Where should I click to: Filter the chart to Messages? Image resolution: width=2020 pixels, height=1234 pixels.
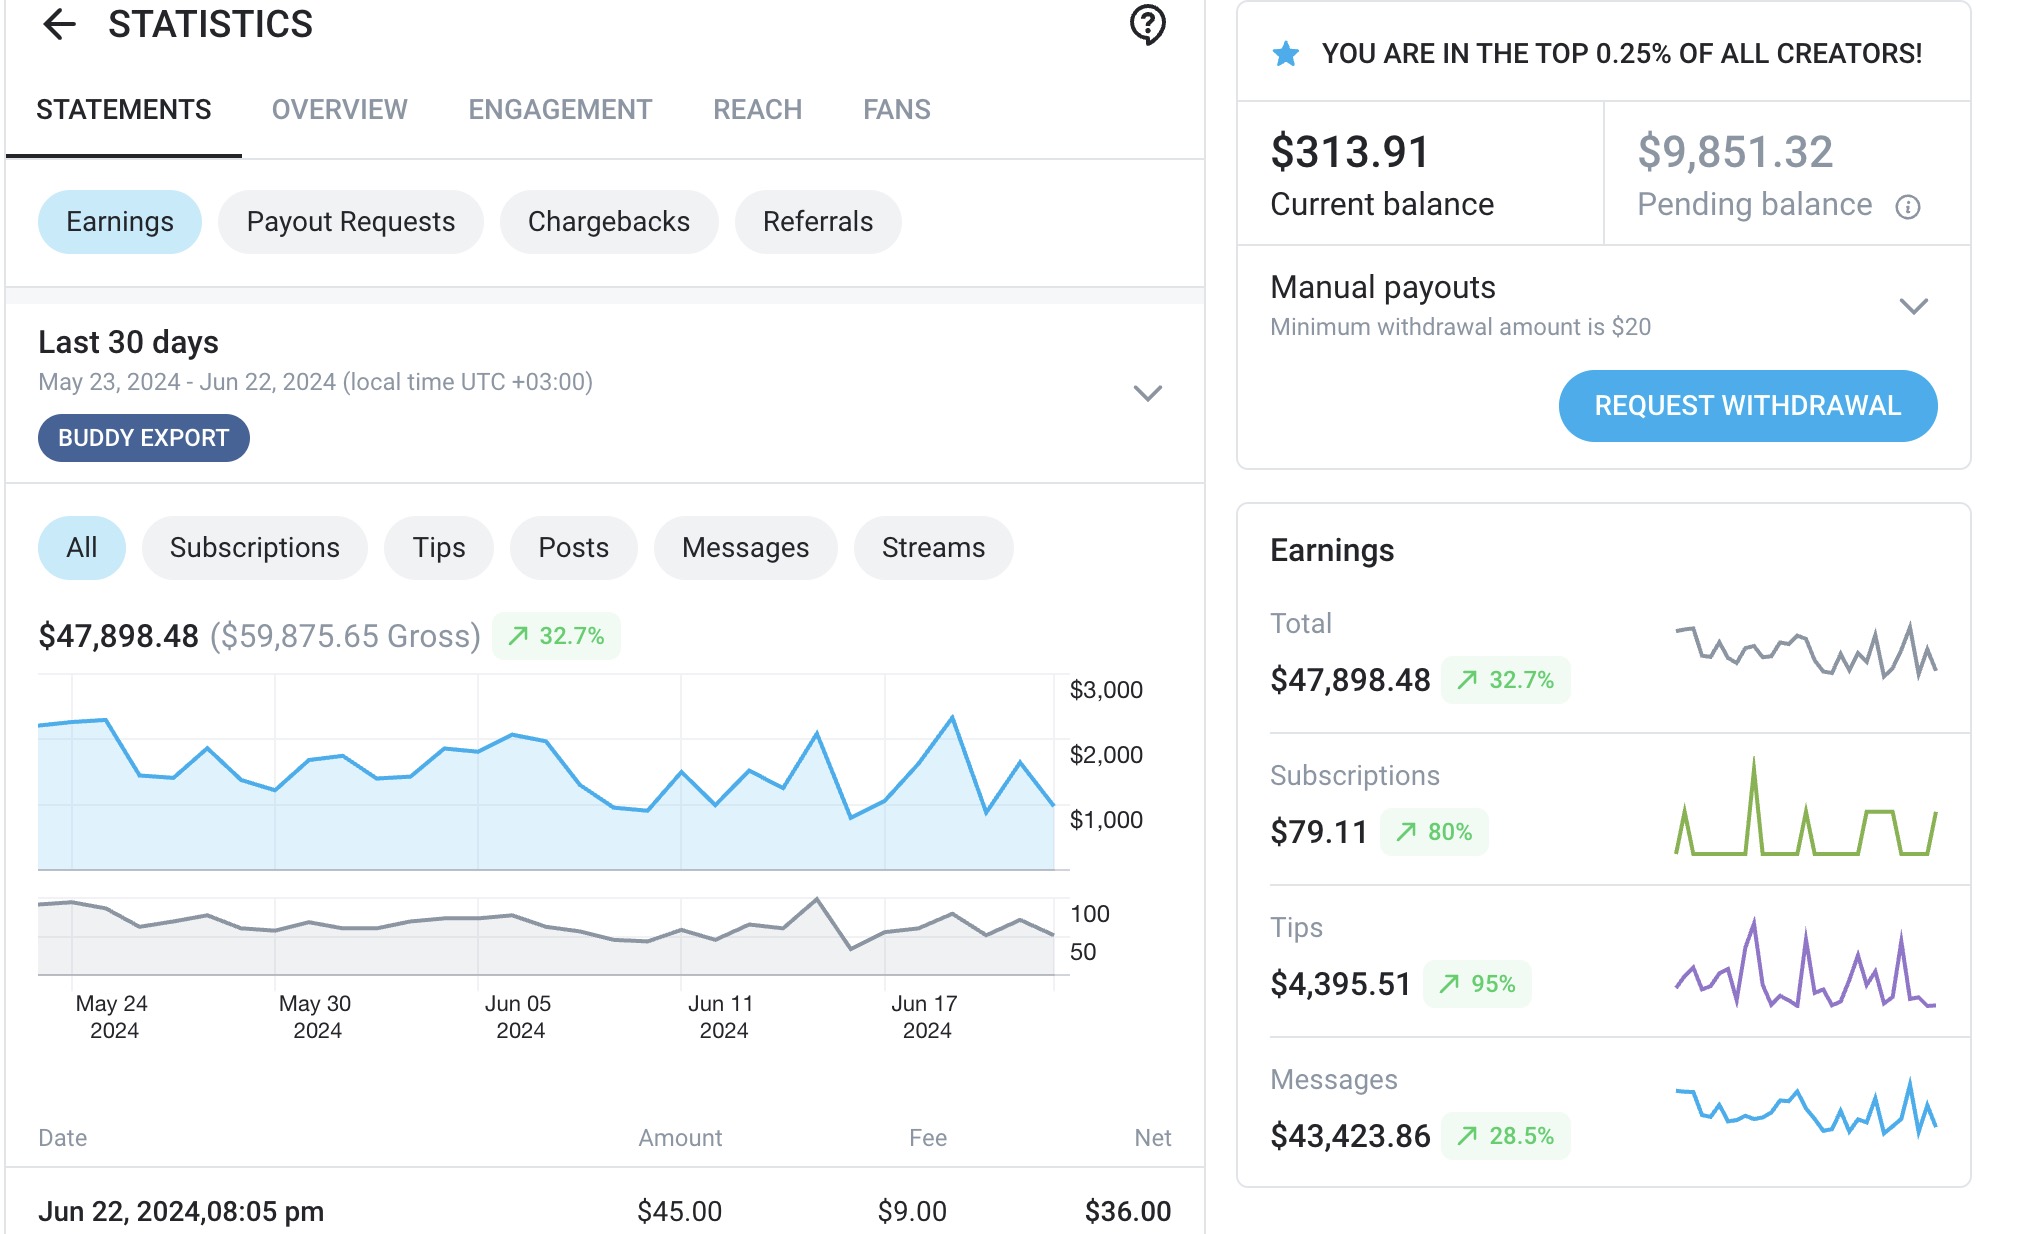pyautogui.click(x=744, y=547)
